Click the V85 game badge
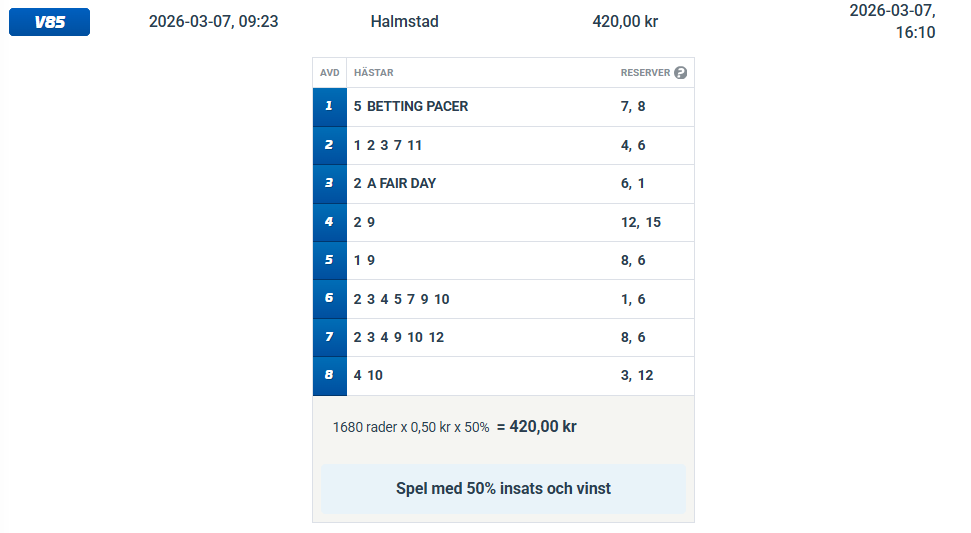Screen dimensions: 971x533 coord(49,22)
